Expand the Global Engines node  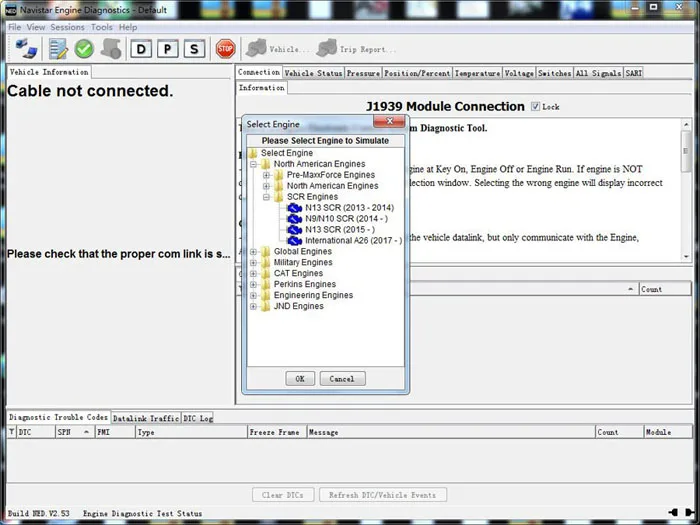[x=254, y=252]
